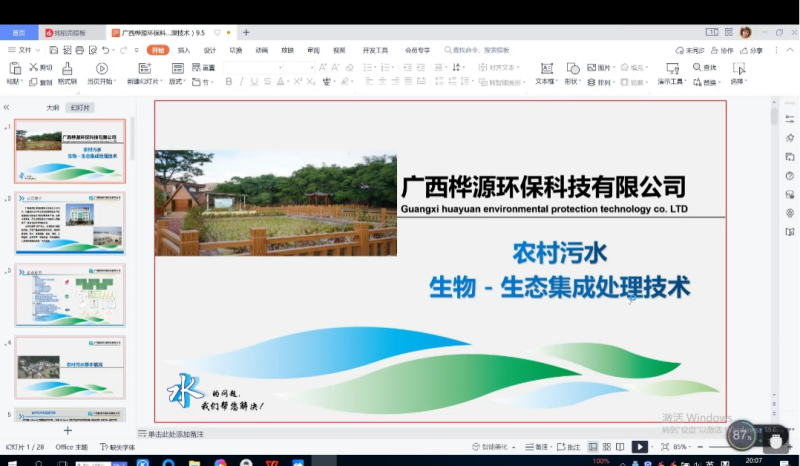Start slideshow from current slide (当页开始)
The width and height of the screenshot is (800, 466).
coord(101,69)
